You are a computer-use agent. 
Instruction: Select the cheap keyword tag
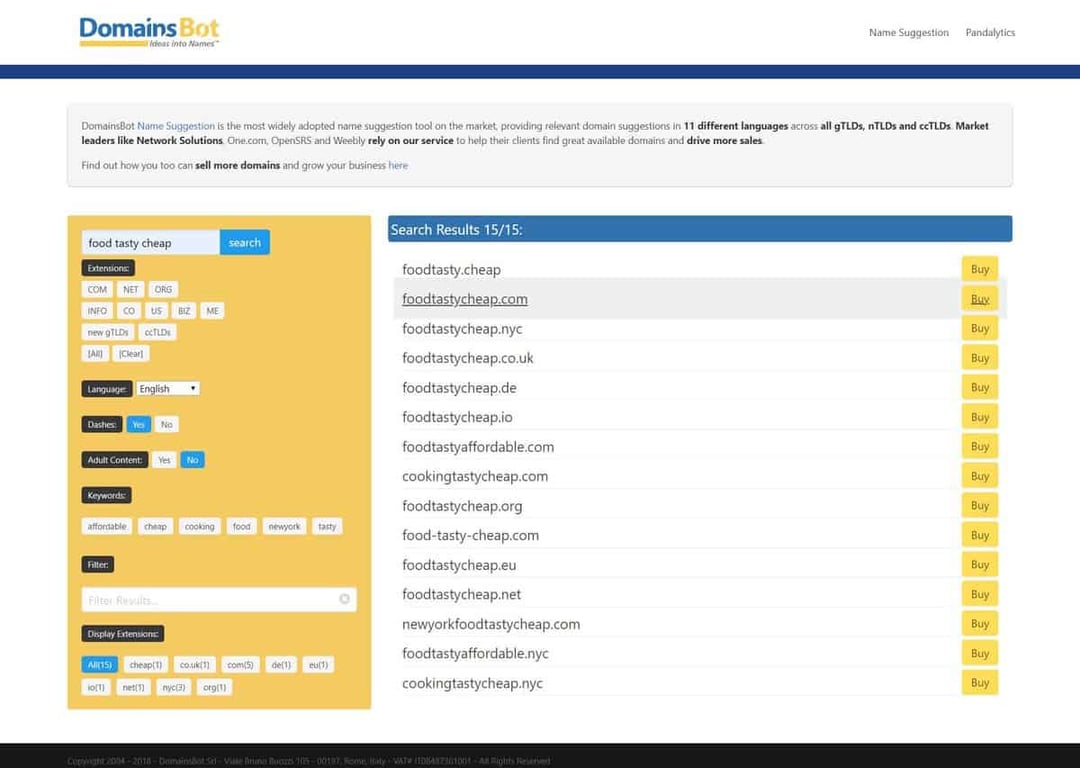coord(155,526)
